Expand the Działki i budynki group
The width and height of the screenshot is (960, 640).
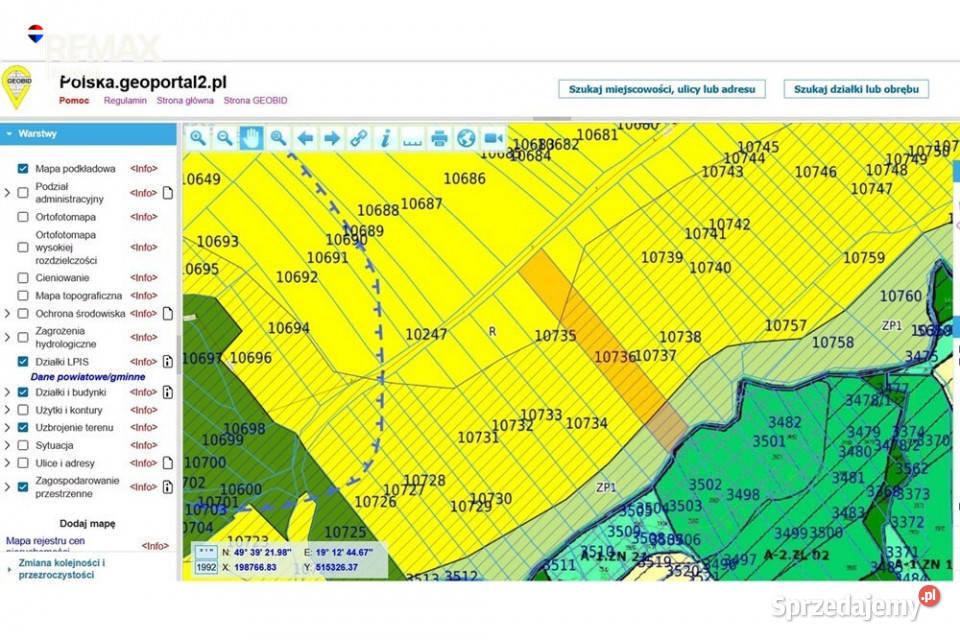7,392
